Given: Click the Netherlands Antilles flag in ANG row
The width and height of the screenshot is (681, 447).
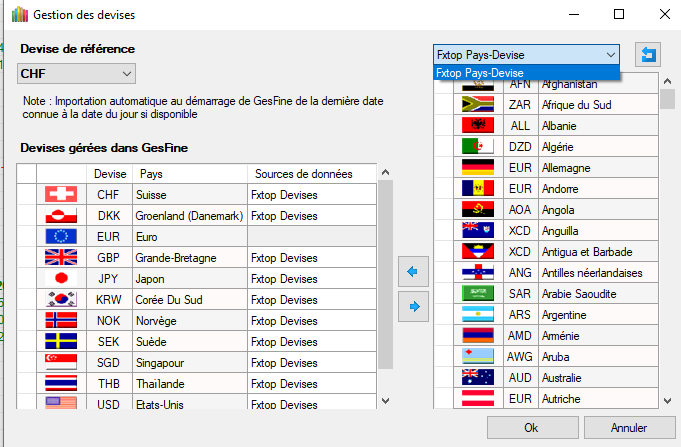Looking at the screenshot, I should point(478,272).
